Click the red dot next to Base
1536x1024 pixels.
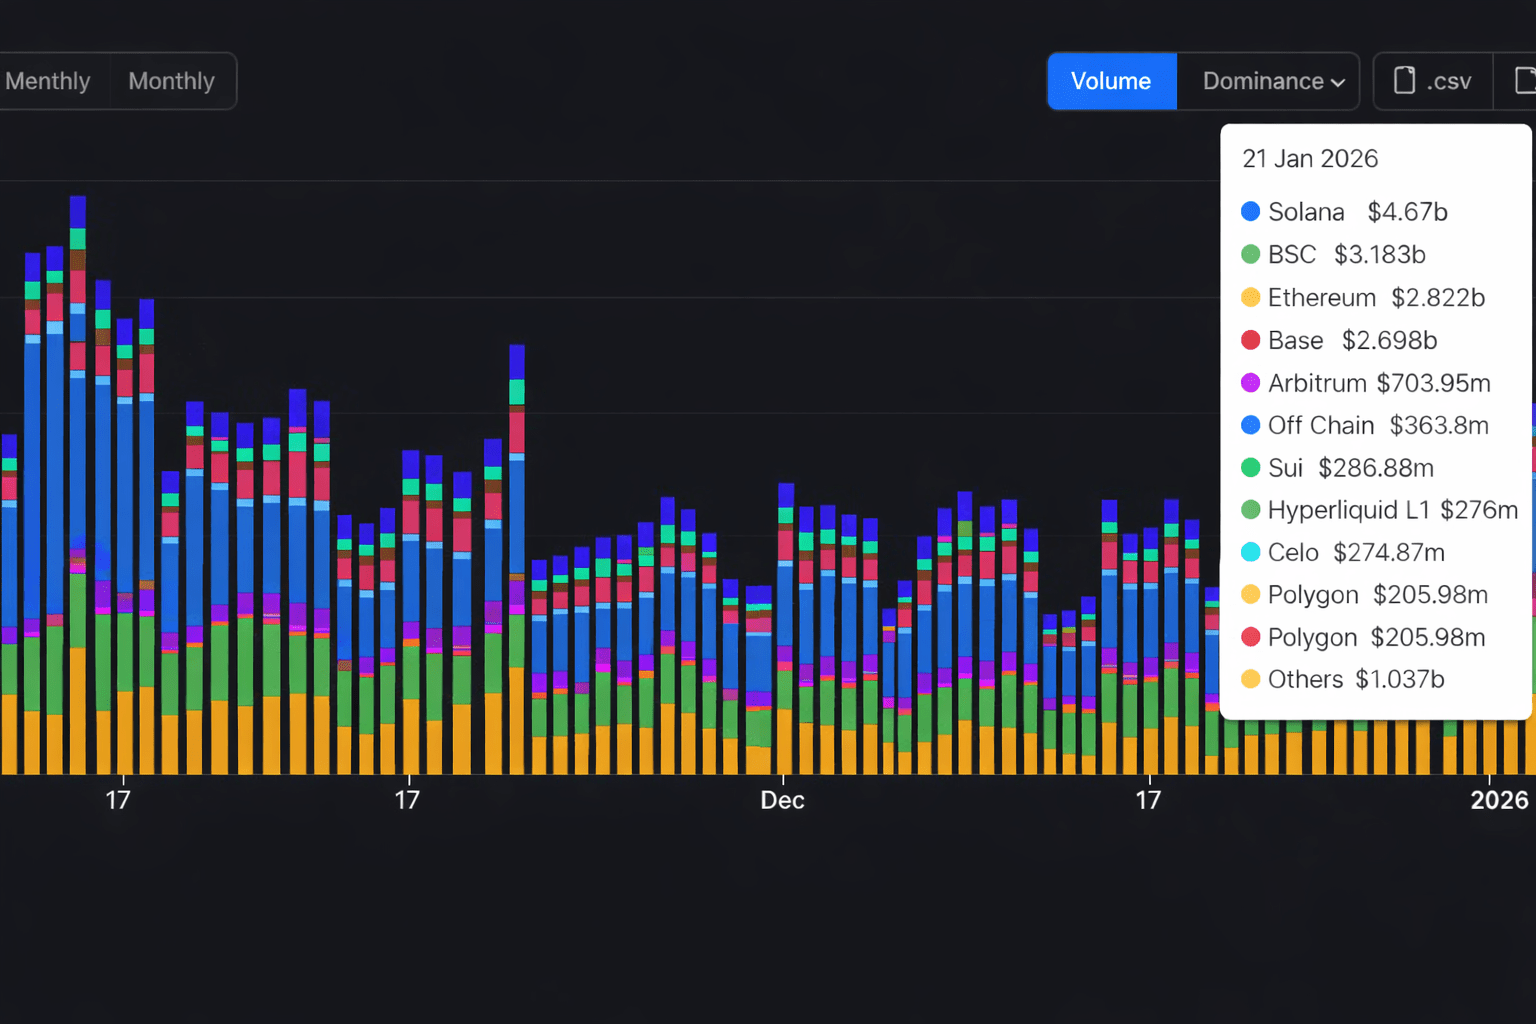pyautogui.click(x=1250, y=341)
